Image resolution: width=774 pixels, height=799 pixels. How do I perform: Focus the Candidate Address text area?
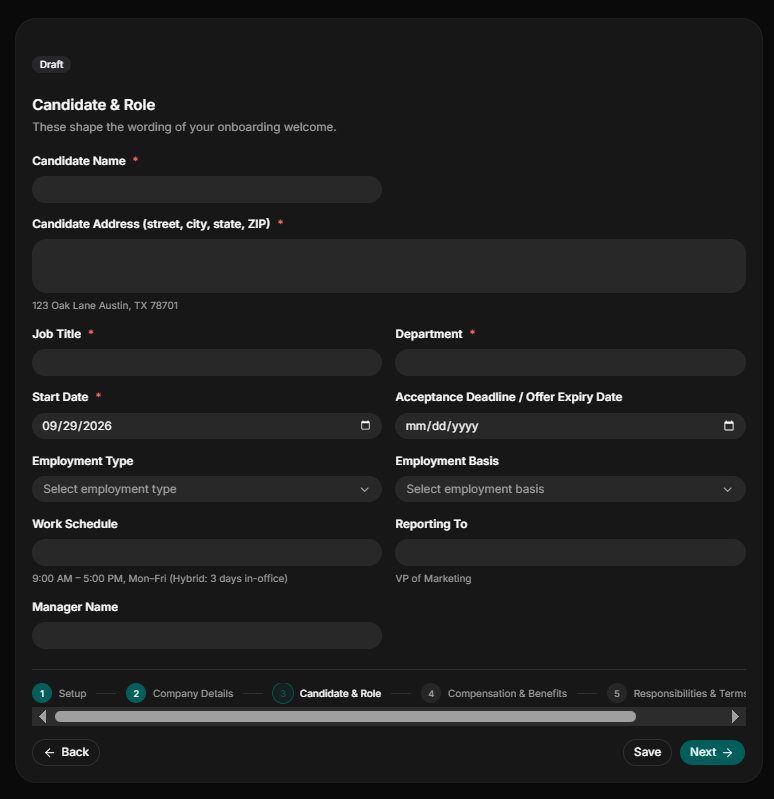click(x=389, y=266)
